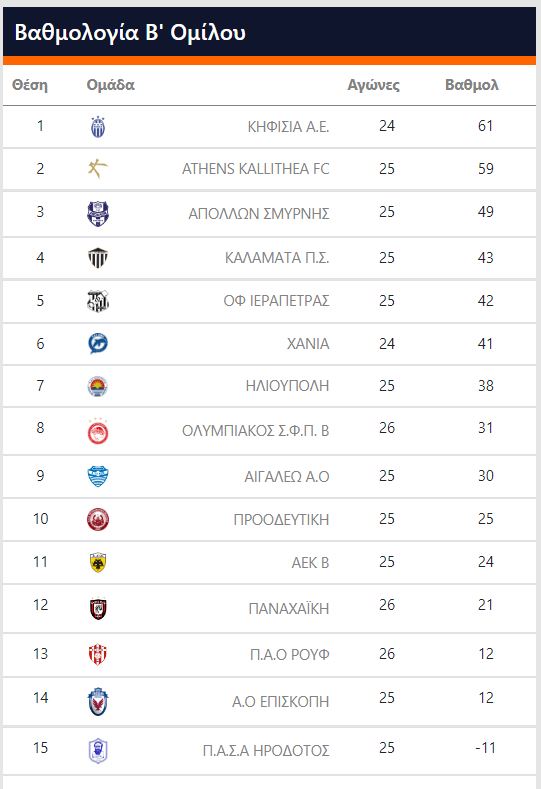Open the ΠΡΟΟΔΕΥΤΙΚΗ team name link
Screen dimensions: 541x789
281,519
